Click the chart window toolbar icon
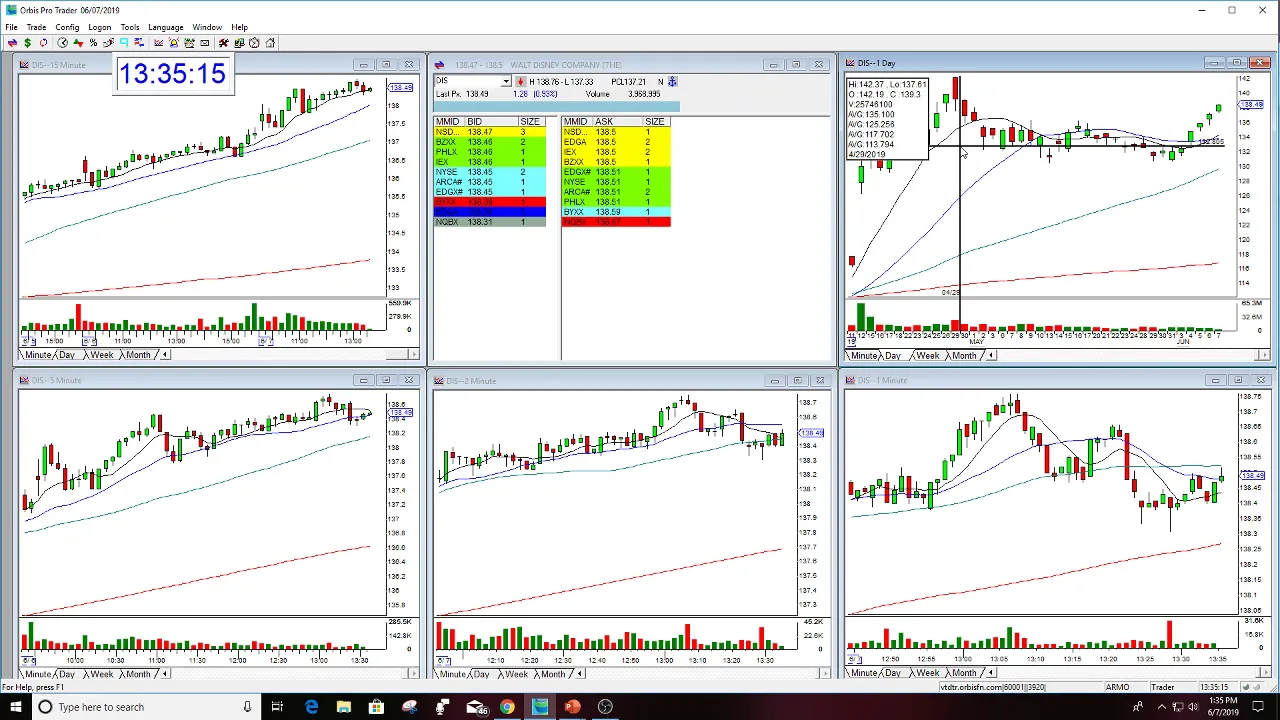Screen dimensions: 1280x720 [158, 43]
